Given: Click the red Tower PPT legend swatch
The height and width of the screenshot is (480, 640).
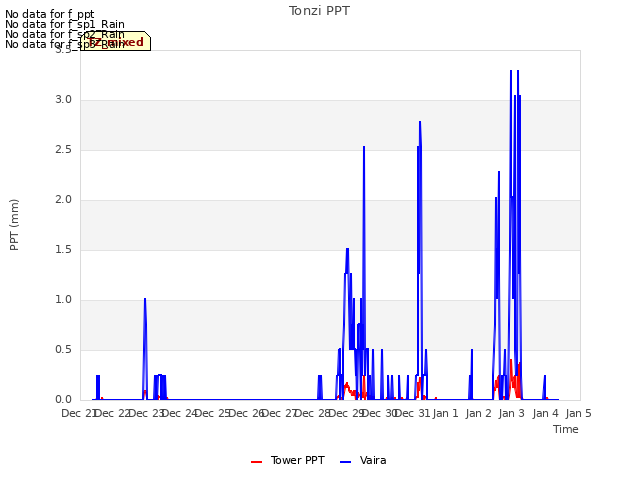Looking at the screenshot, I should (256, 462).
